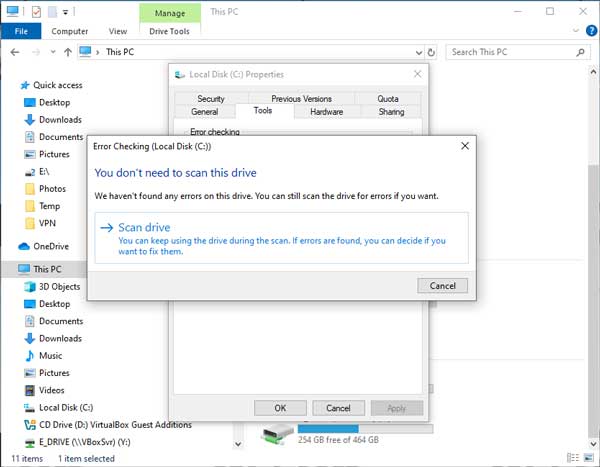Open Customize Quick Access Toolbar dropdown
The height and width of the screenshot is (467, 600).
pyautogui.click(x=65, y=13)
